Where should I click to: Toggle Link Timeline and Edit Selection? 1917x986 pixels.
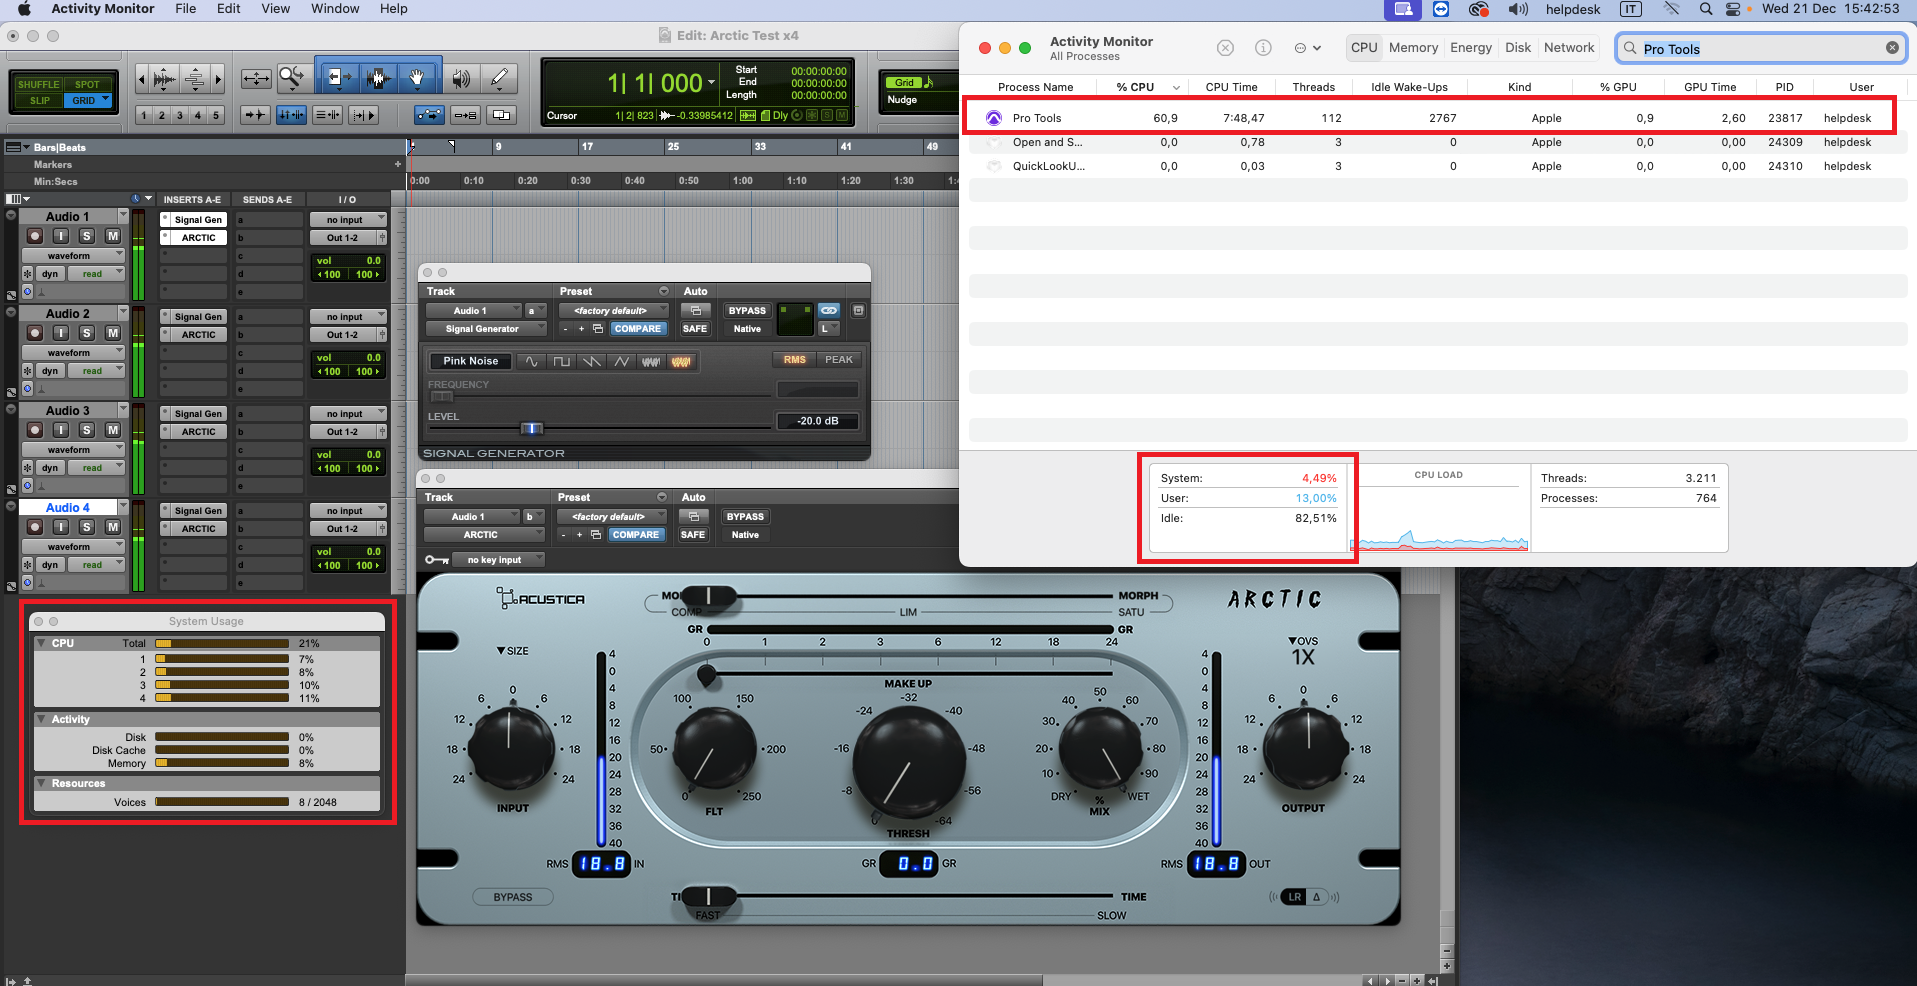[x=291, y=115]
